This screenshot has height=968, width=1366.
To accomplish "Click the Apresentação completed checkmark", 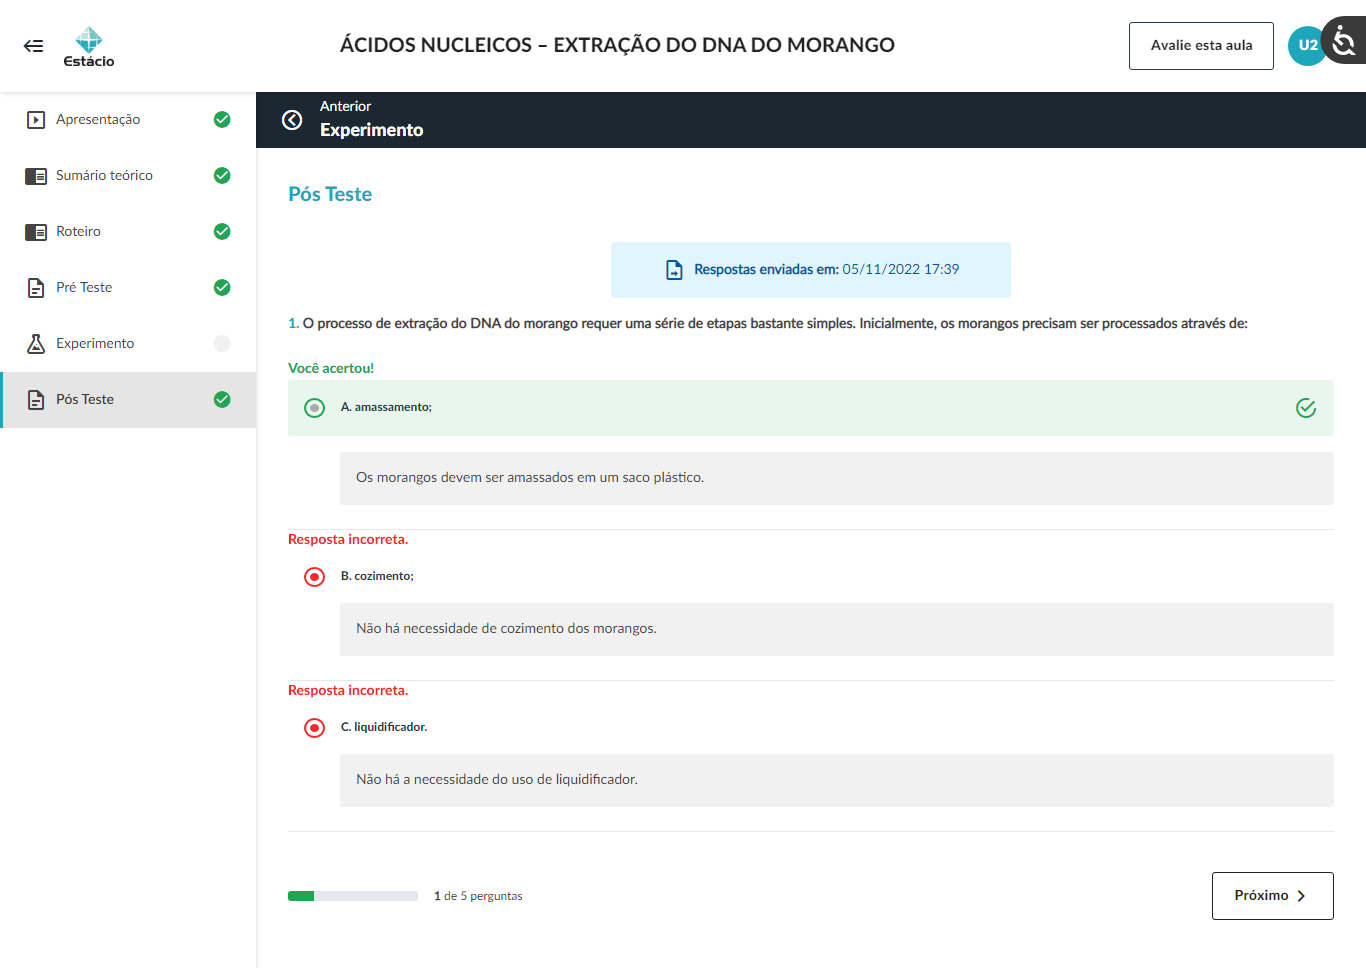I will coord(222,120).
